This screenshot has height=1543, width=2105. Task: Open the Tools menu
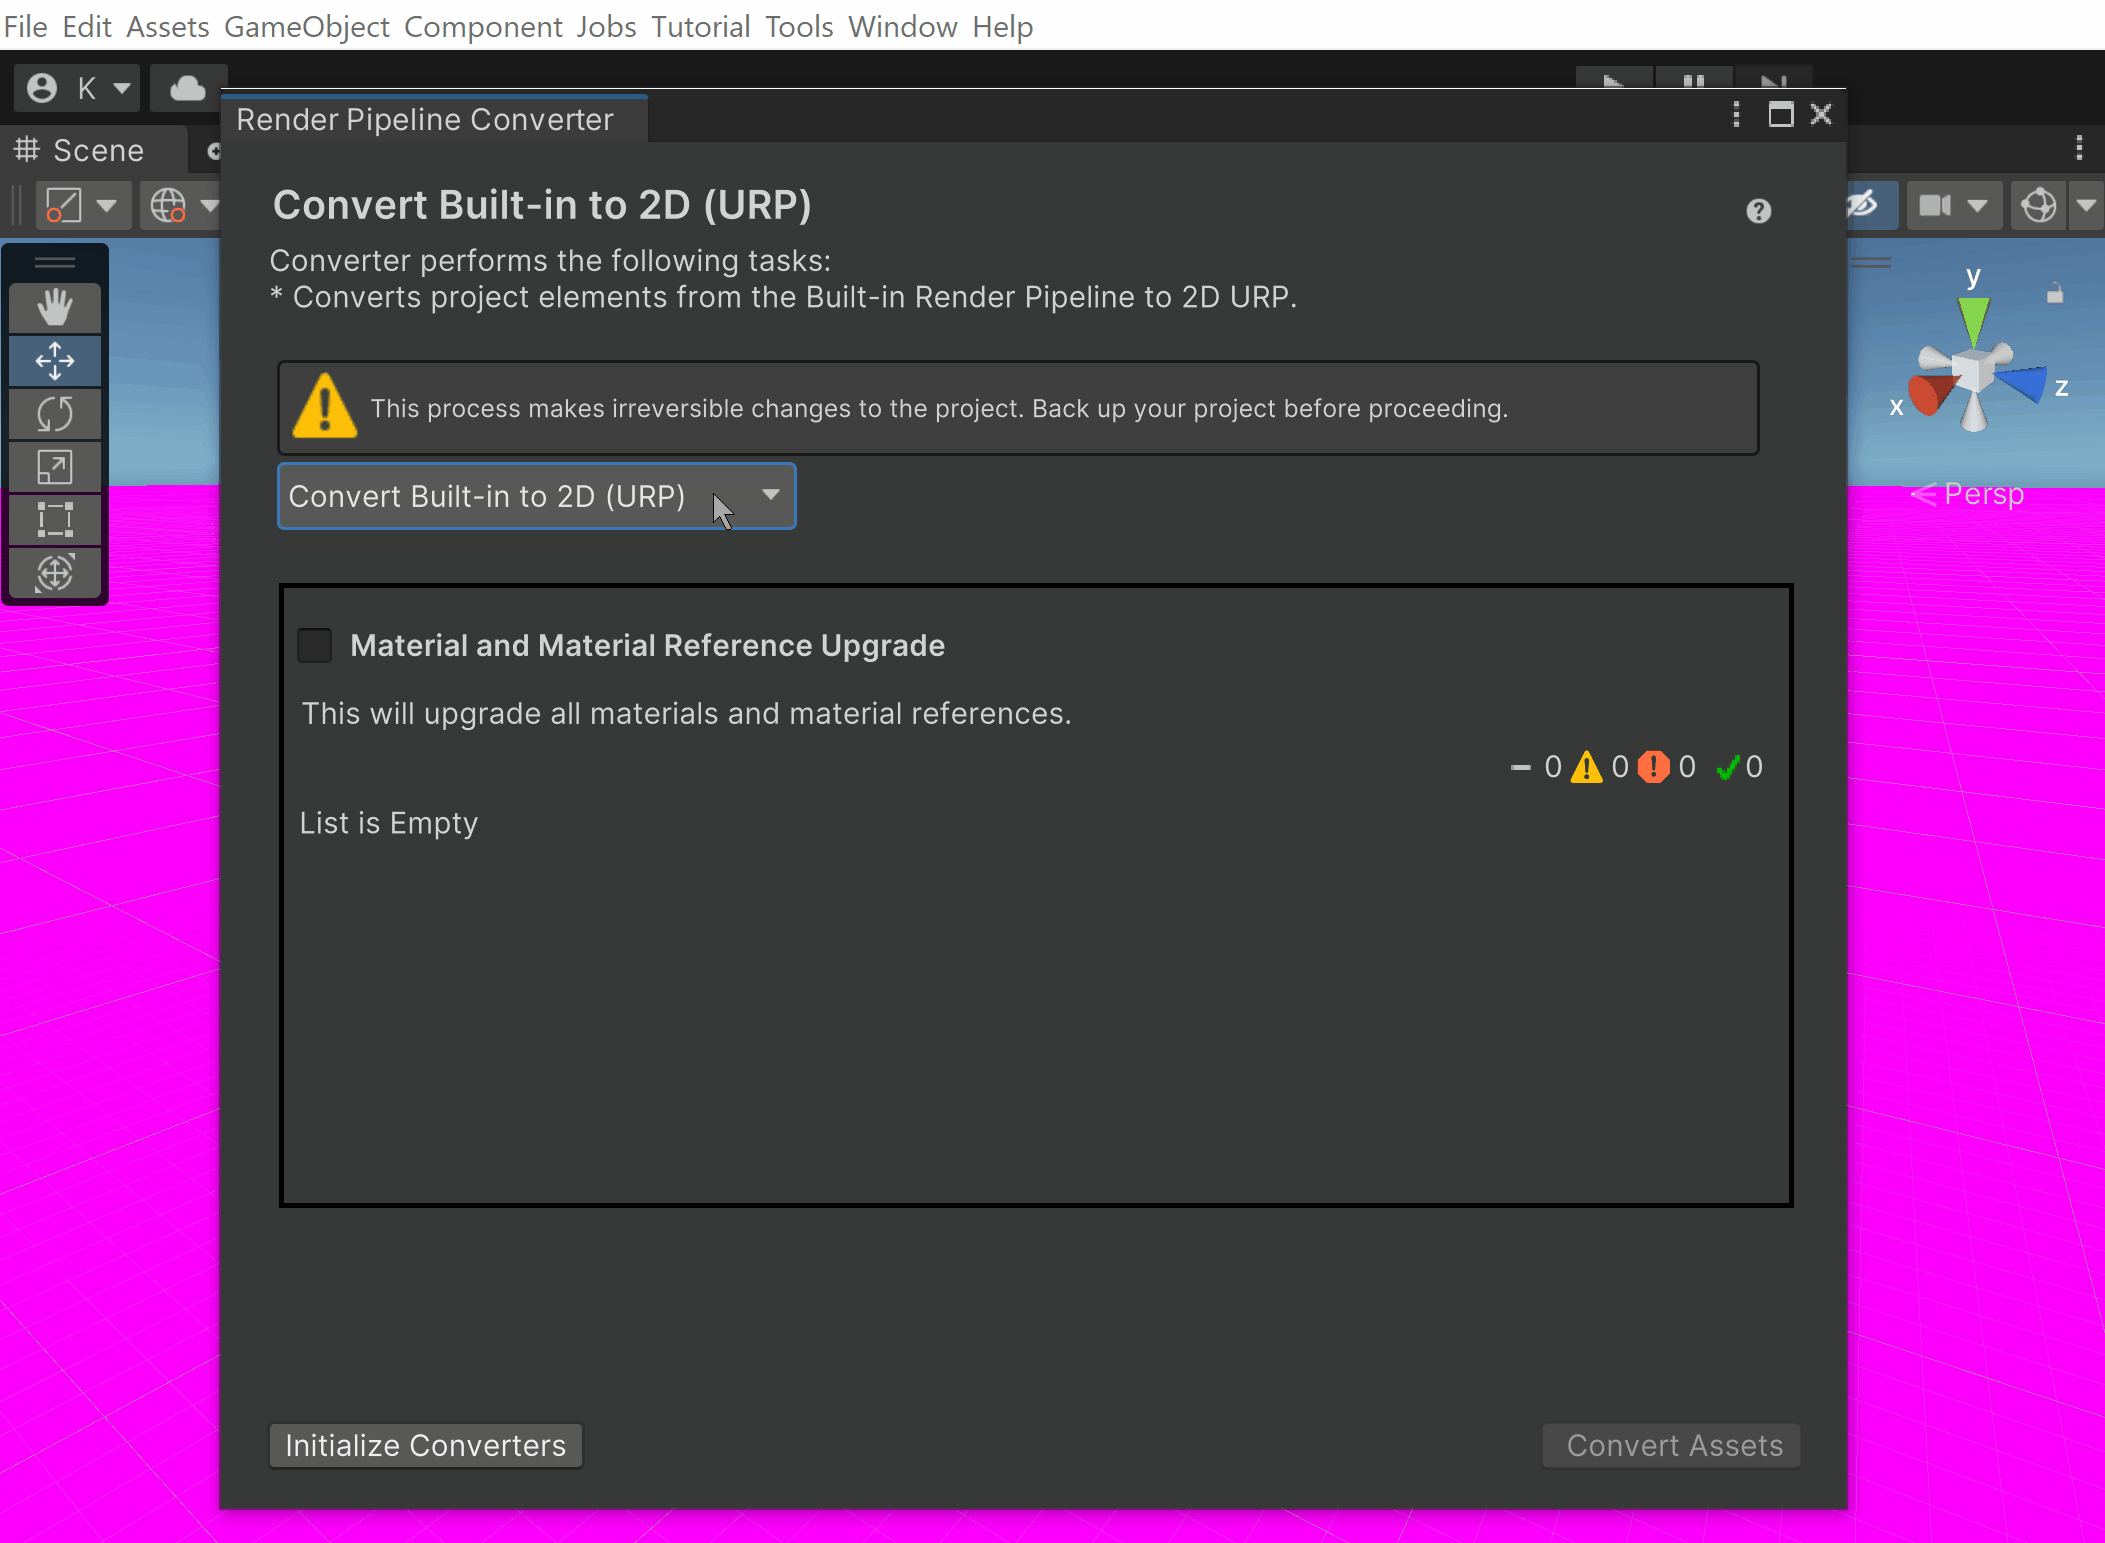(x=799, y=26)
